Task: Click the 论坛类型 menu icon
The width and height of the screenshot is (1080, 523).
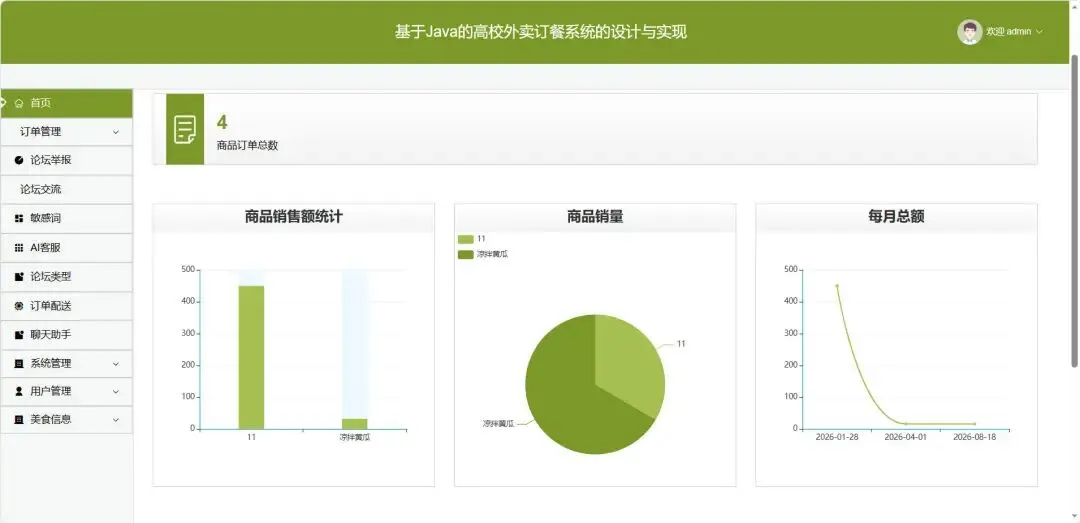Action: (19, 277)
